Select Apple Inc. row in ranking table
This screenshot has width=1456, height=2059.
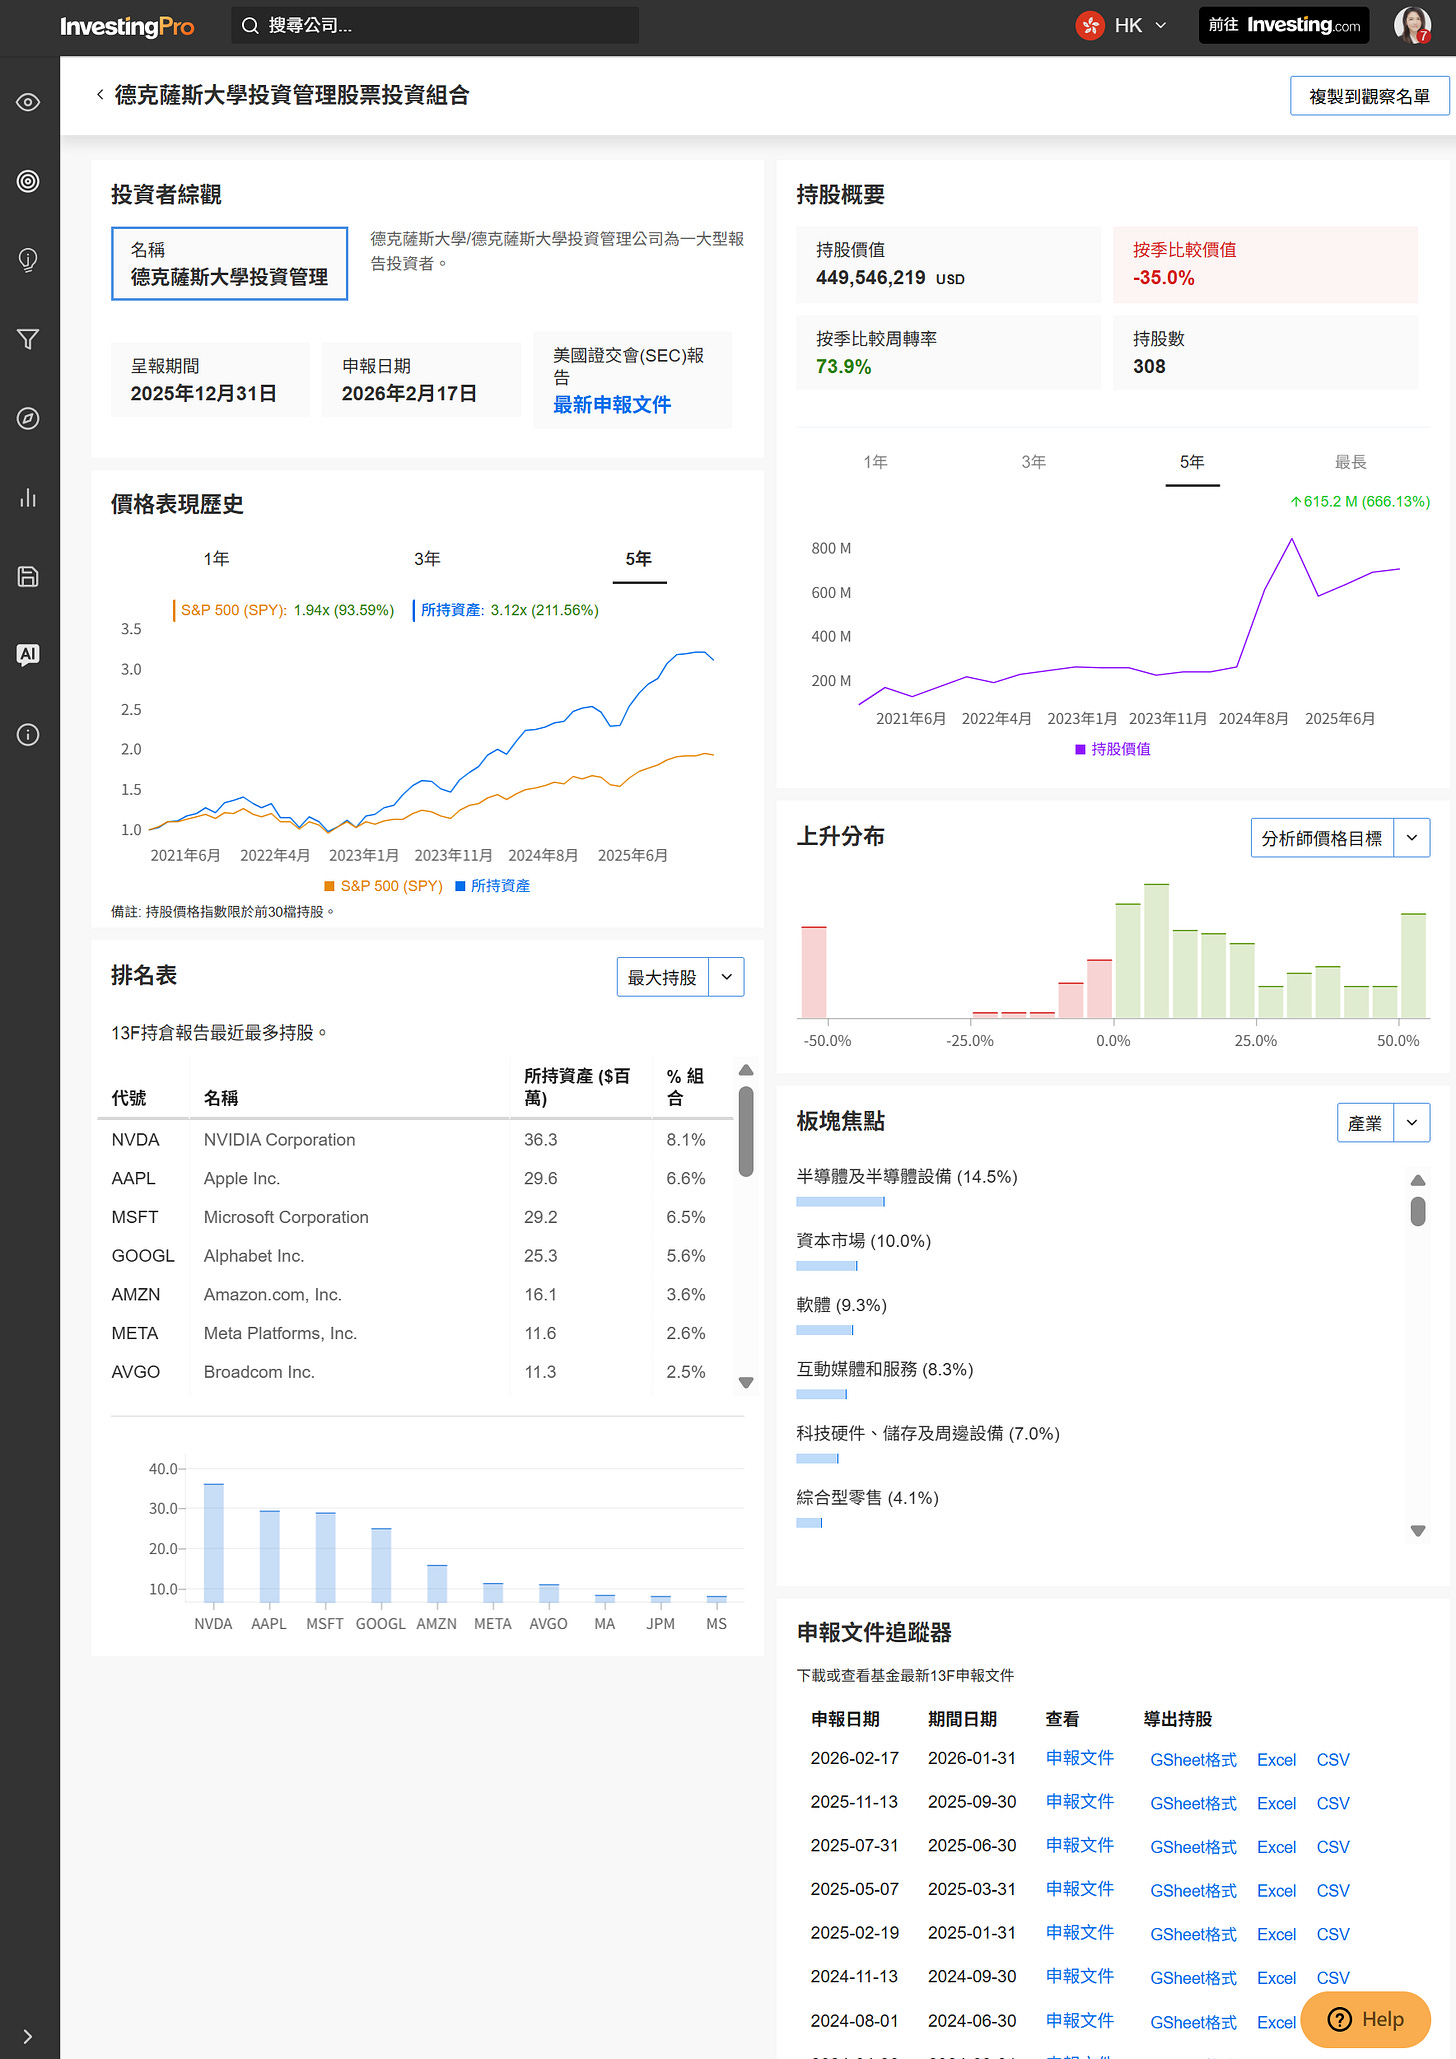[x=415, y=1179]
